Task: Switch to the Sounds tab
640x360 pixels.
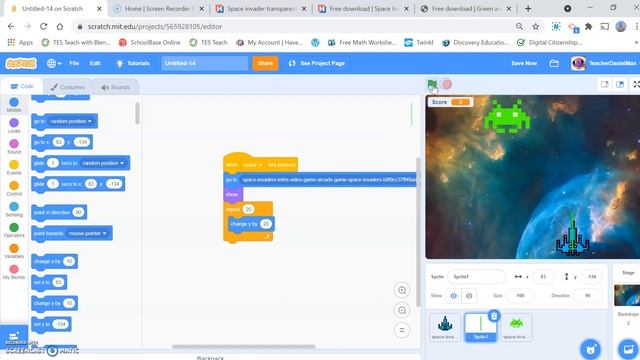Action: (x=116, y=87)
